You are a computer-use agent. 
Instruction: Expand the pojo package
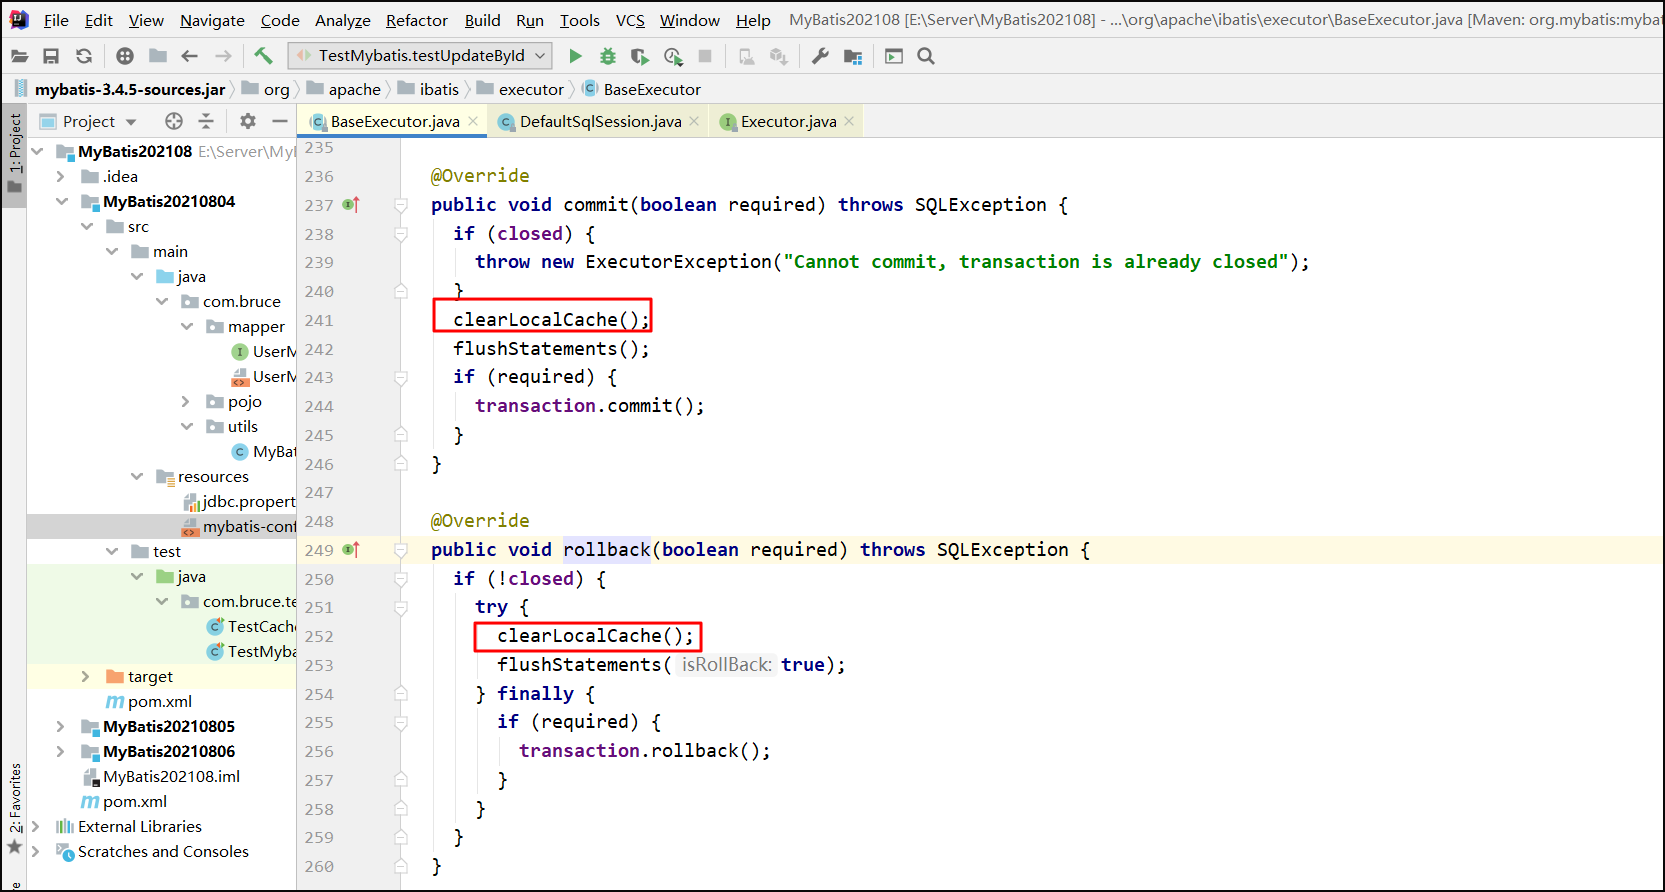click(186, 402)
